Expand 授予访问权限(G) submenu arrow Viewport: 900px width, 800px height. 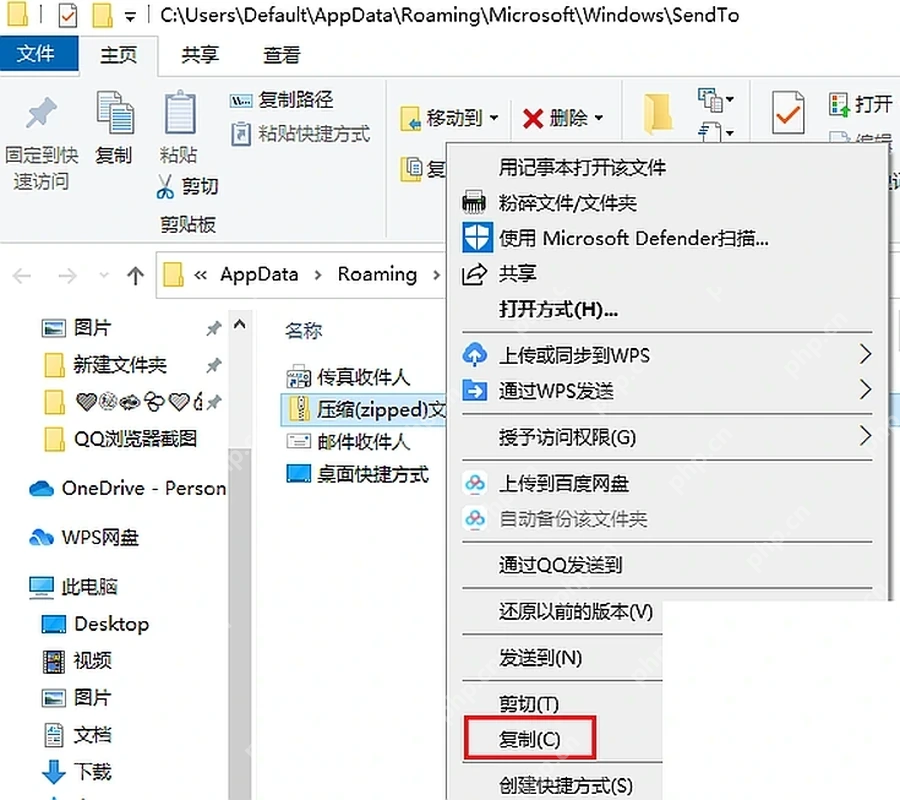[x=866, y=436]
